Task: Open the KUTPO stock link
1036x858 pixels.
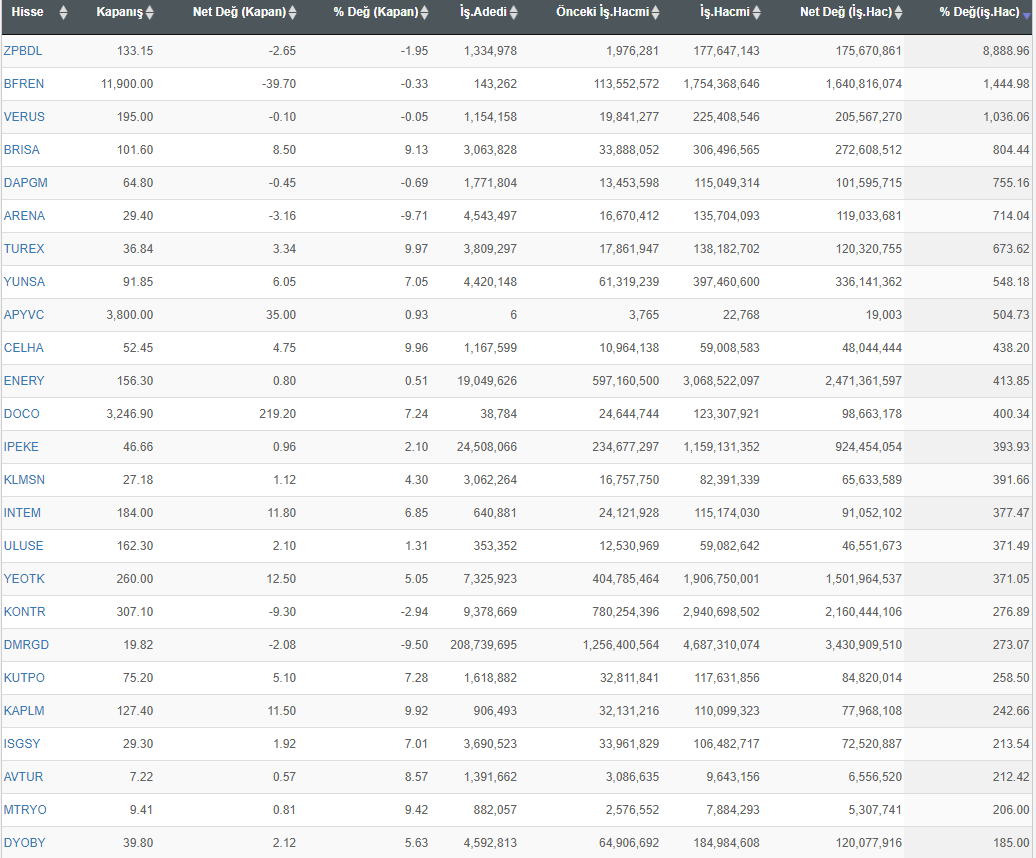Action: pos(24,678)
